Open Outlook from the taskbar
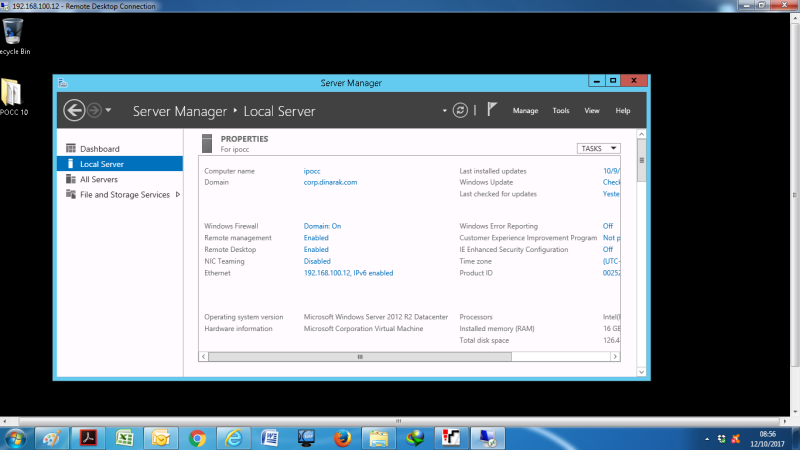This screenshot has width=800, height=450. click(161, 438)
